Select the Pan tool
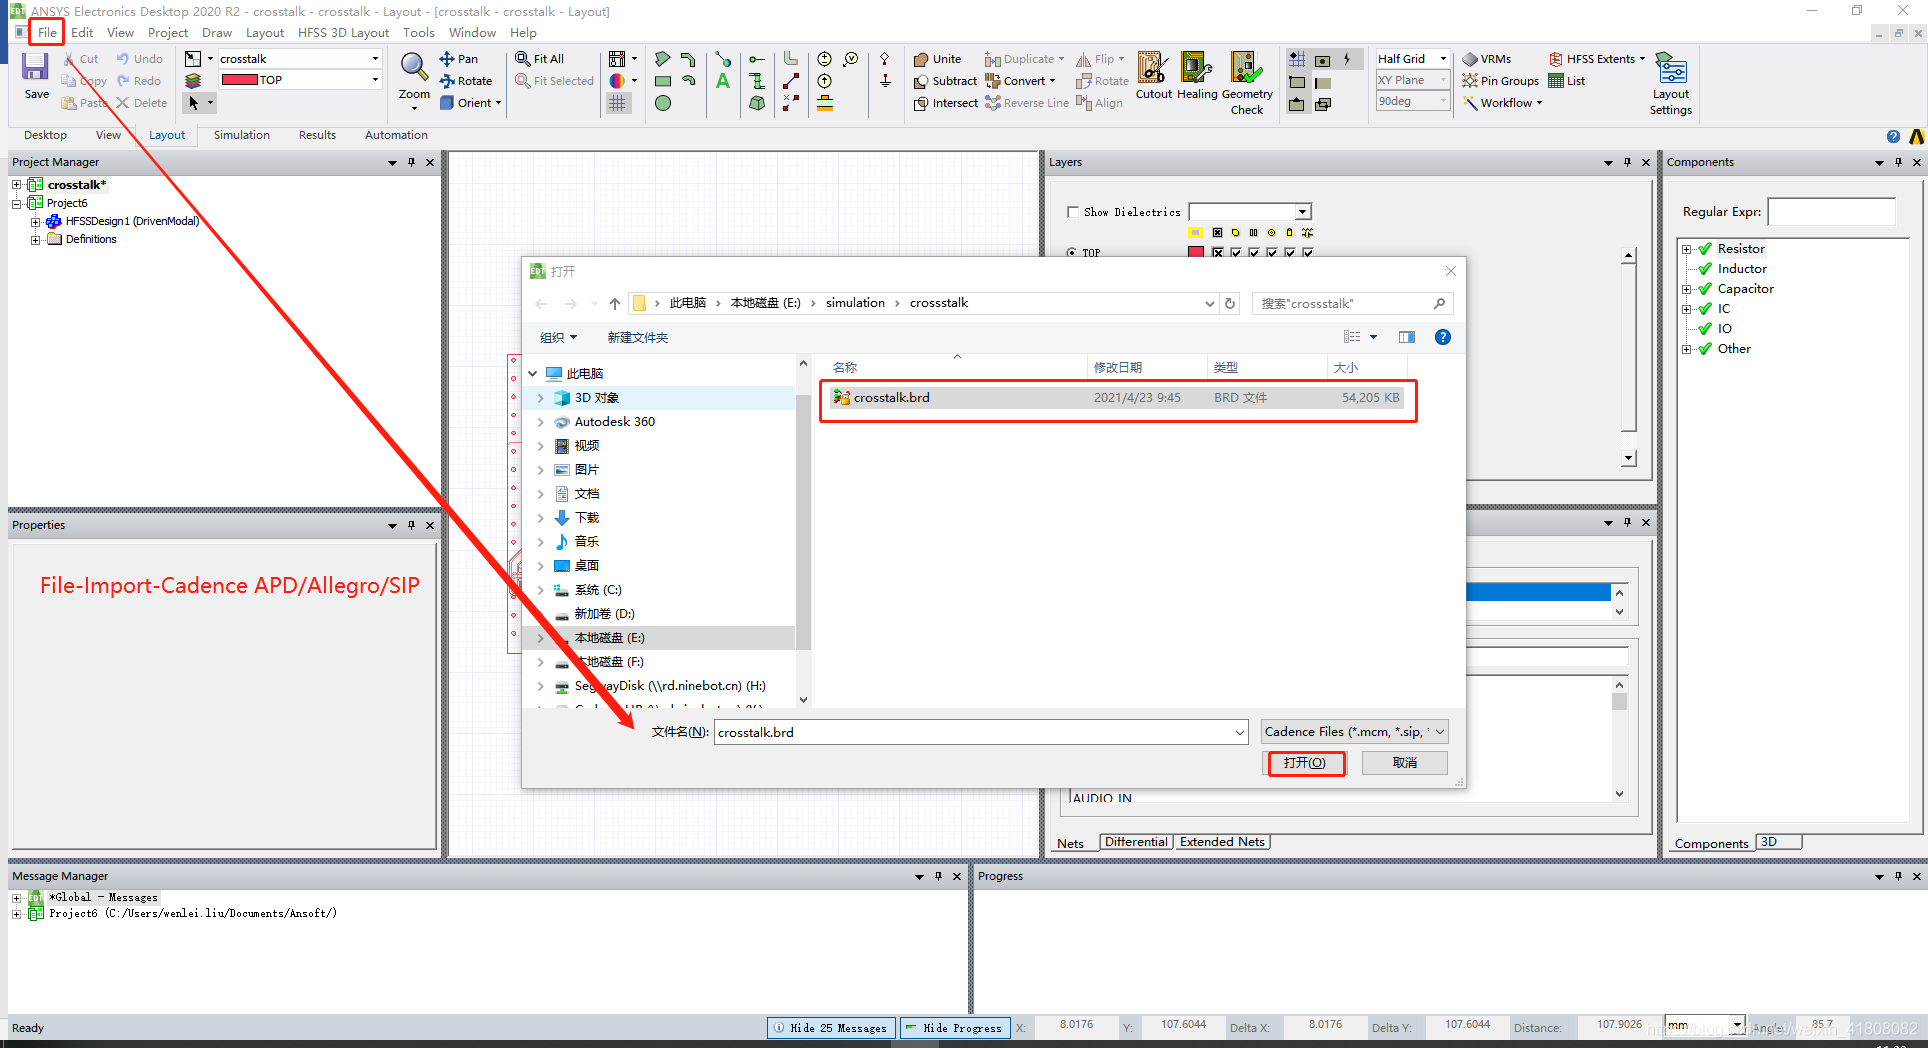This screenshot has width=1928, height=1048. pyautogui.click(x=459, y=59)
